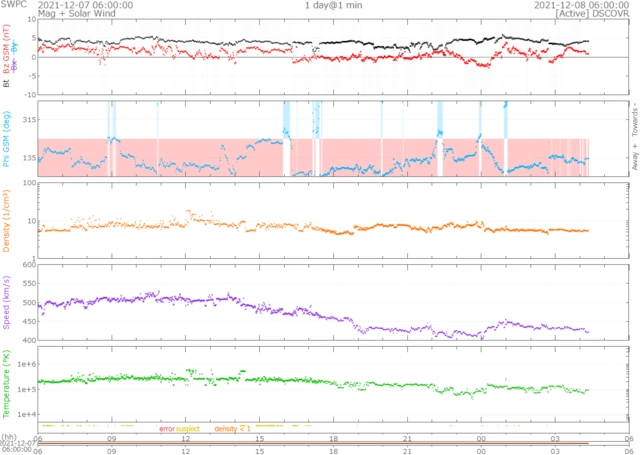Click the red "error" legend entry

pos(167,429)
